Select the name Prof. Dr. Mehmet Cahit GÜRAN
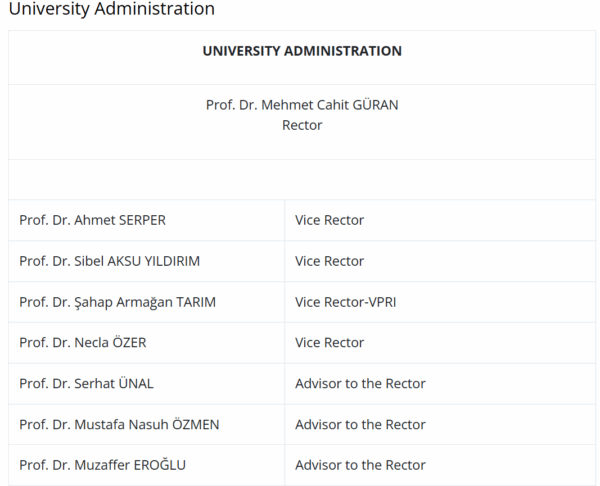The image size is (600, 486). (302, 105)
